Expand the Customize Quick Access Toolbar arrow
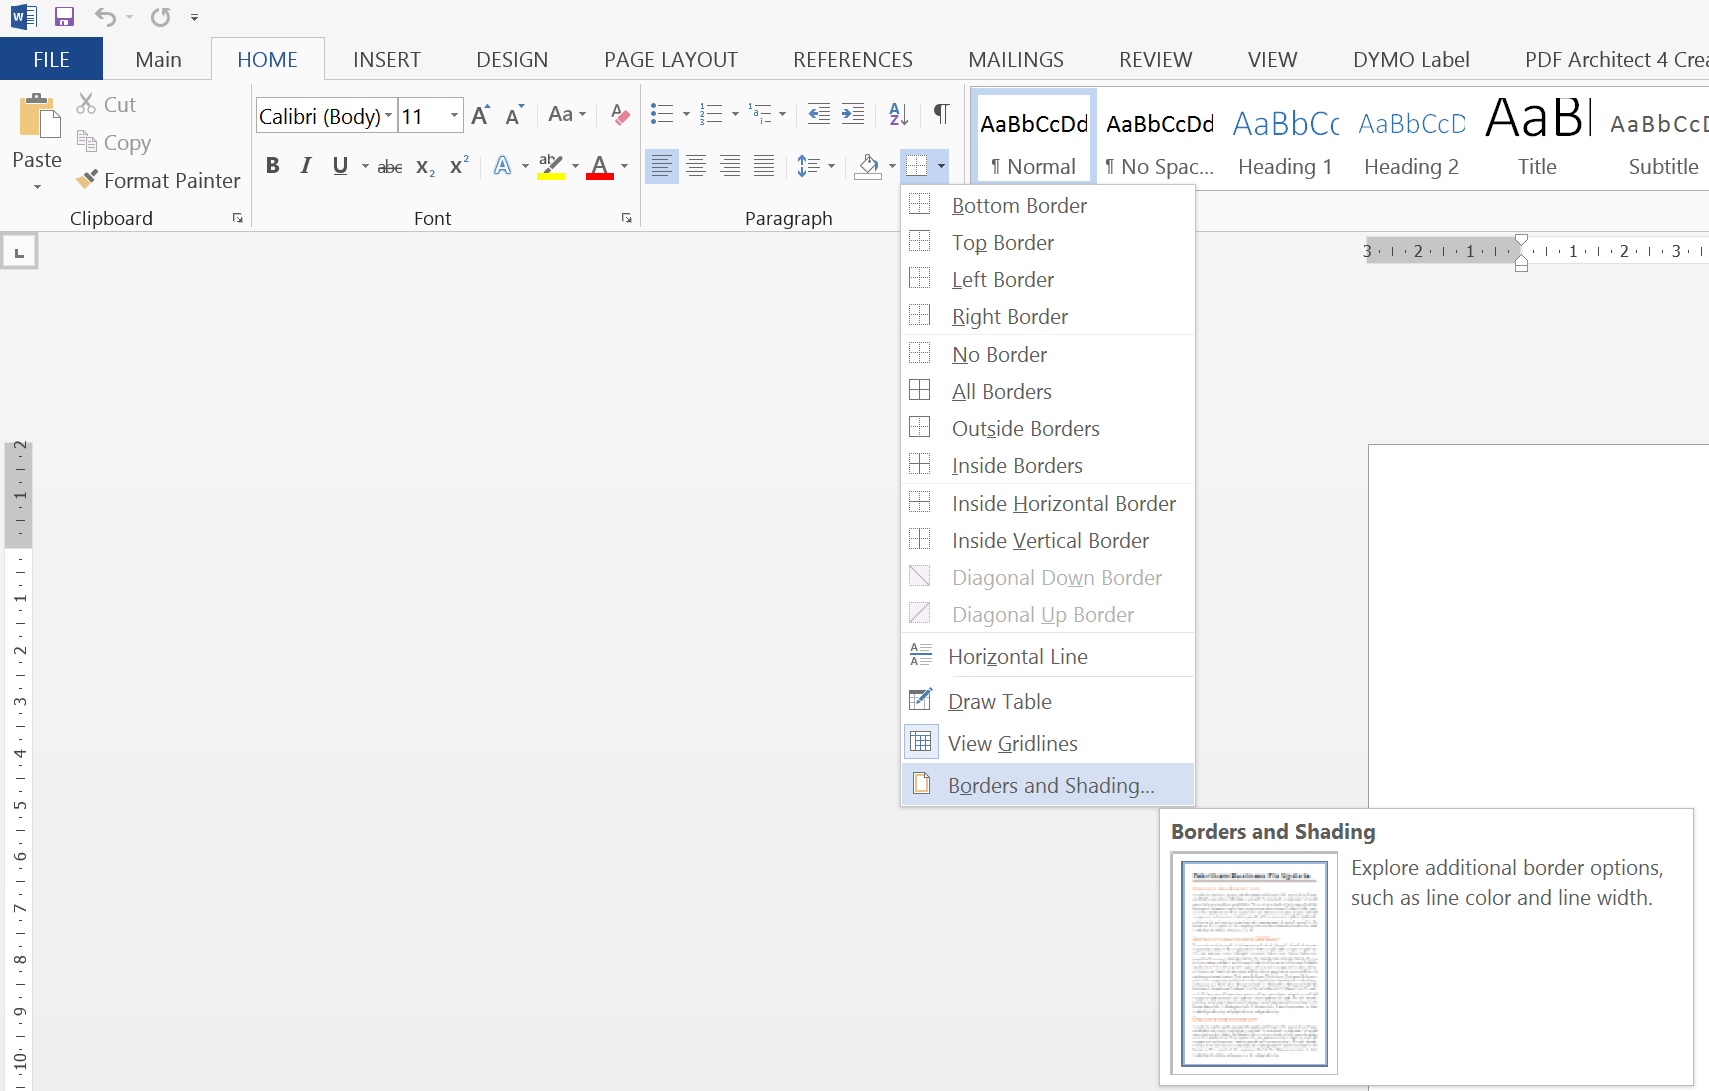The width and height of the screenshot is (1709, 1091). (194, 17)
